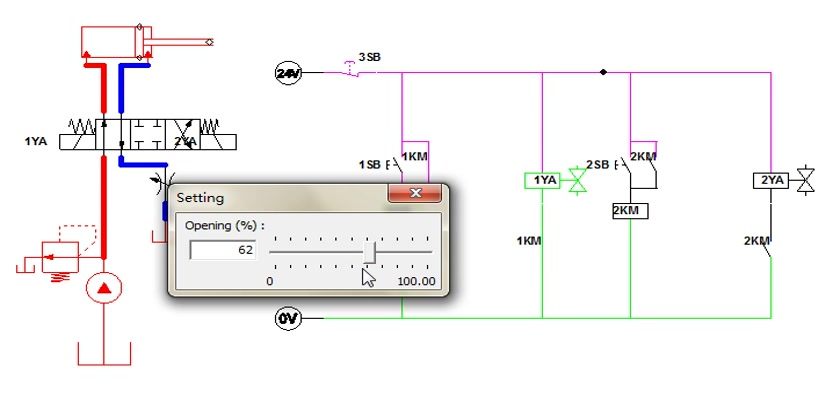Select the pressure relief valve symbol
The image size is (840, 400).
coord(60,257)
